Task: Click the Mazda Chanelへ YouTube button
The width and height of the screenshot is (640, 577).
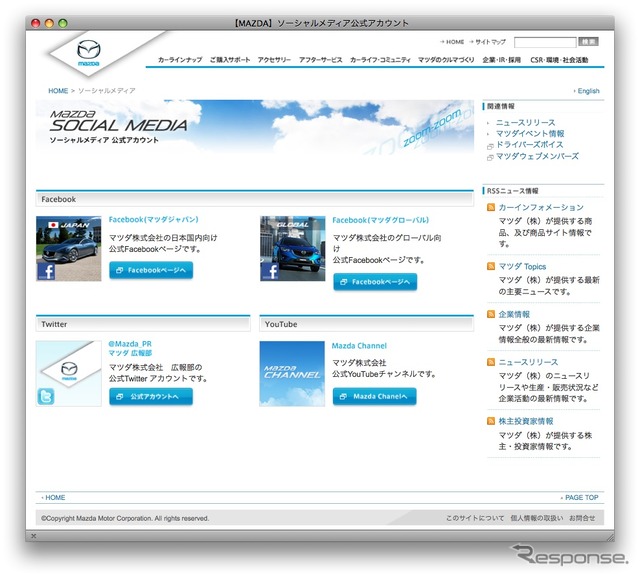Action: coord(375,396)
